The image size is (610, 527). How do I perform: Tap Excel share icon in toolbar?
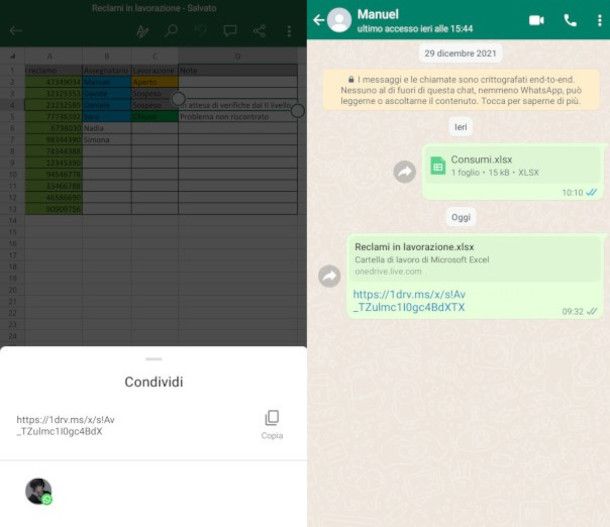pyautogui.click(x=259, y=31)
